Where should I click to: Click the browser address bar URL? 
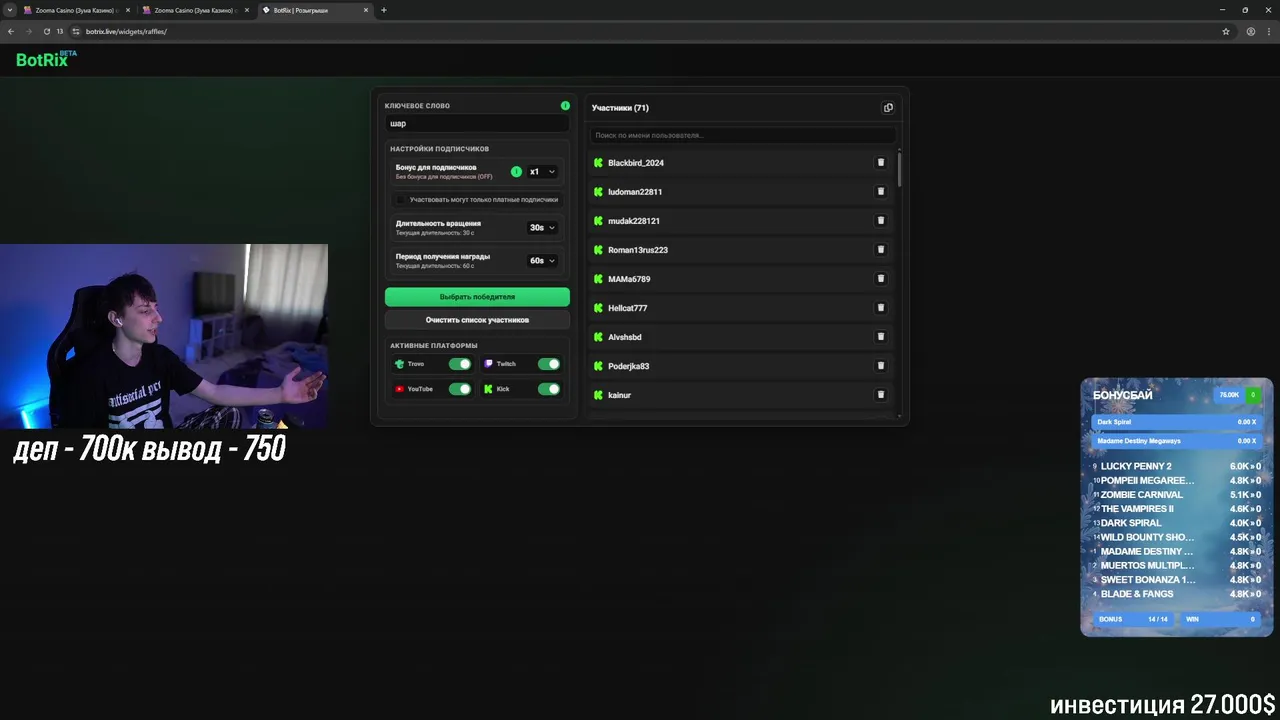coord(126,31)
